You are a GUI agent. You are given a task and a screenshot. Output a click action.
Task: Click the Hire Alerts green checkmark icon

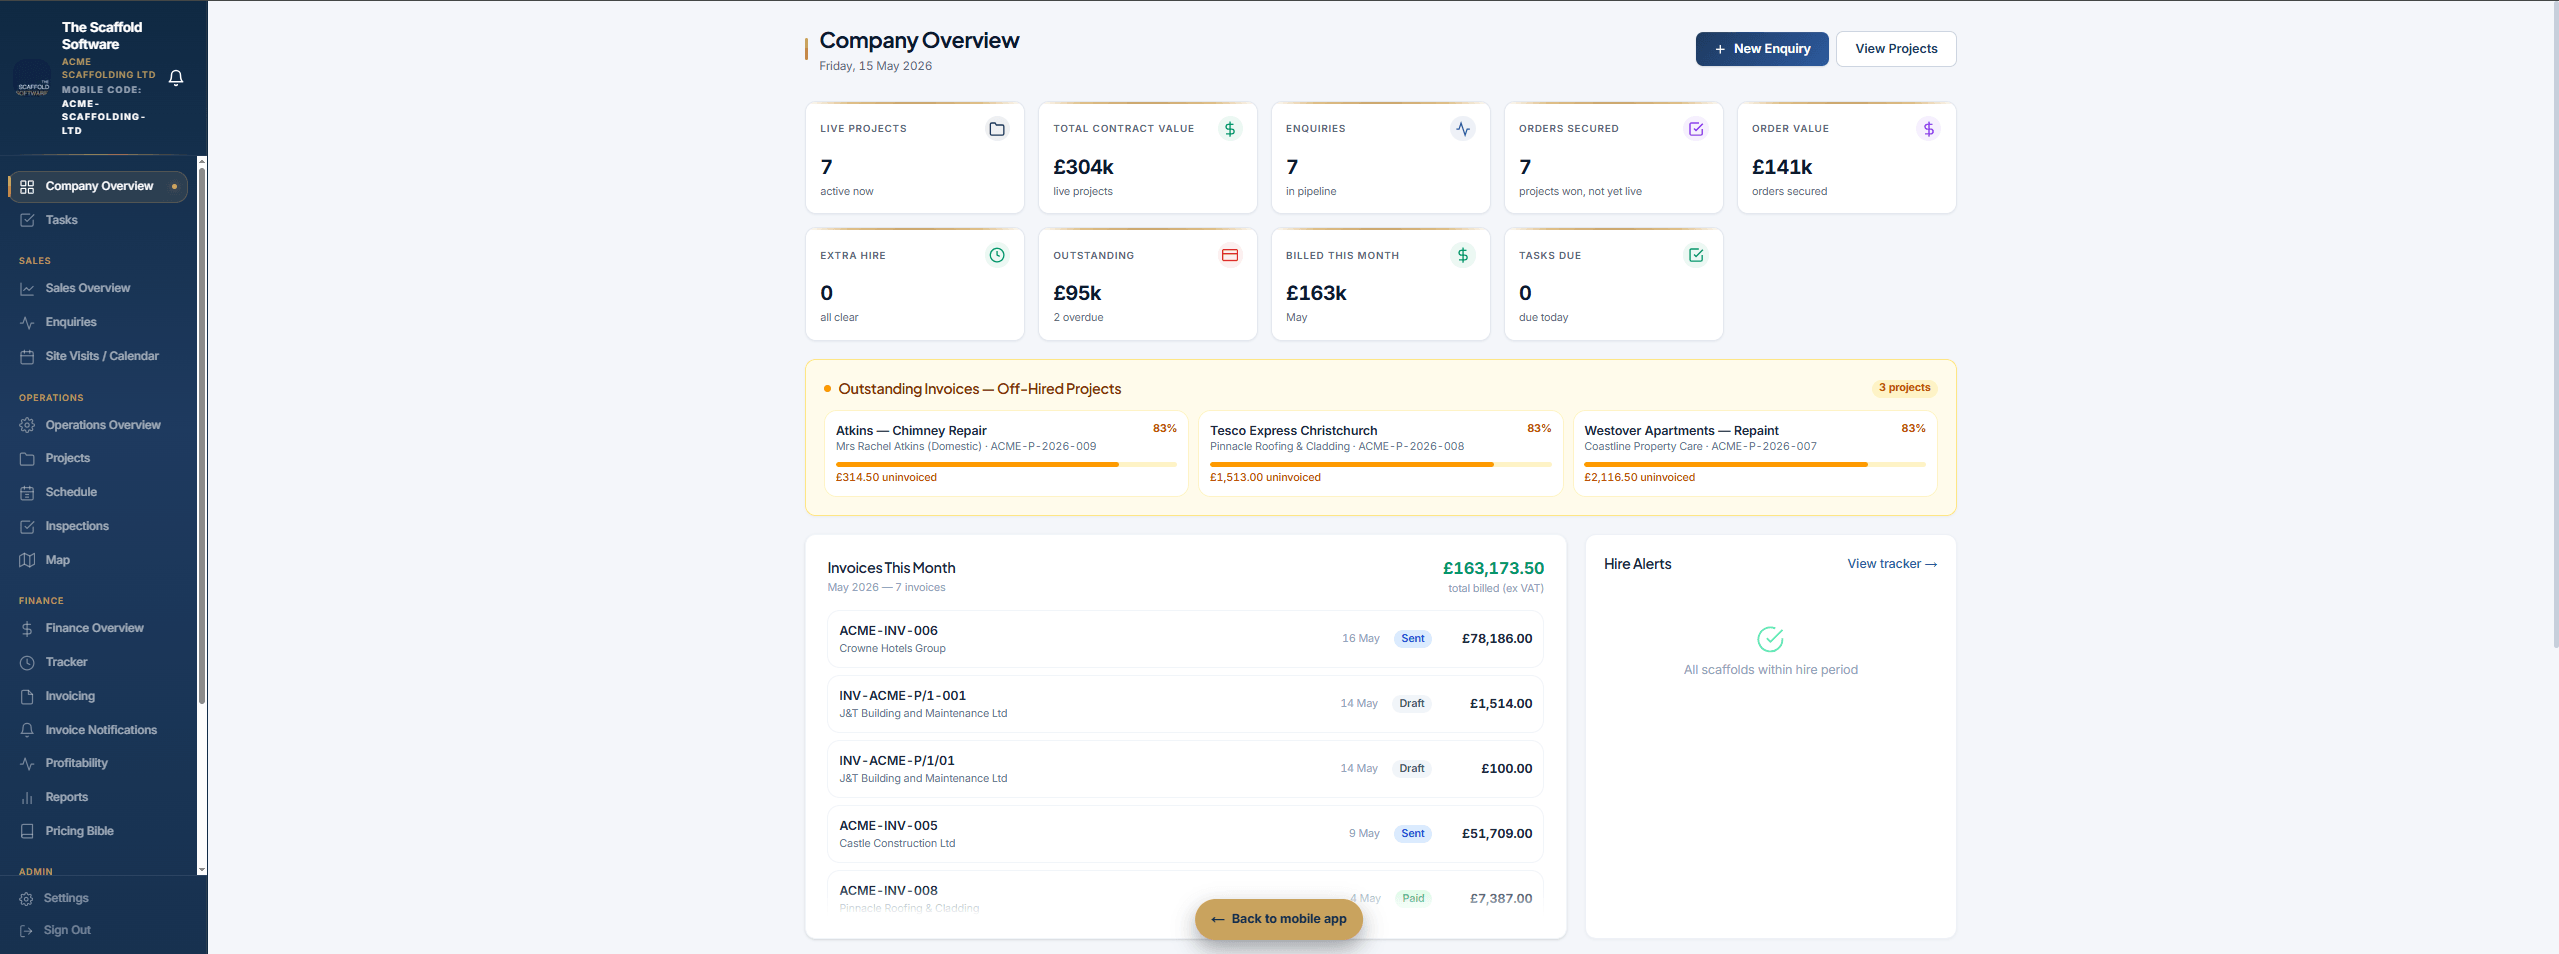(1770, 639)
